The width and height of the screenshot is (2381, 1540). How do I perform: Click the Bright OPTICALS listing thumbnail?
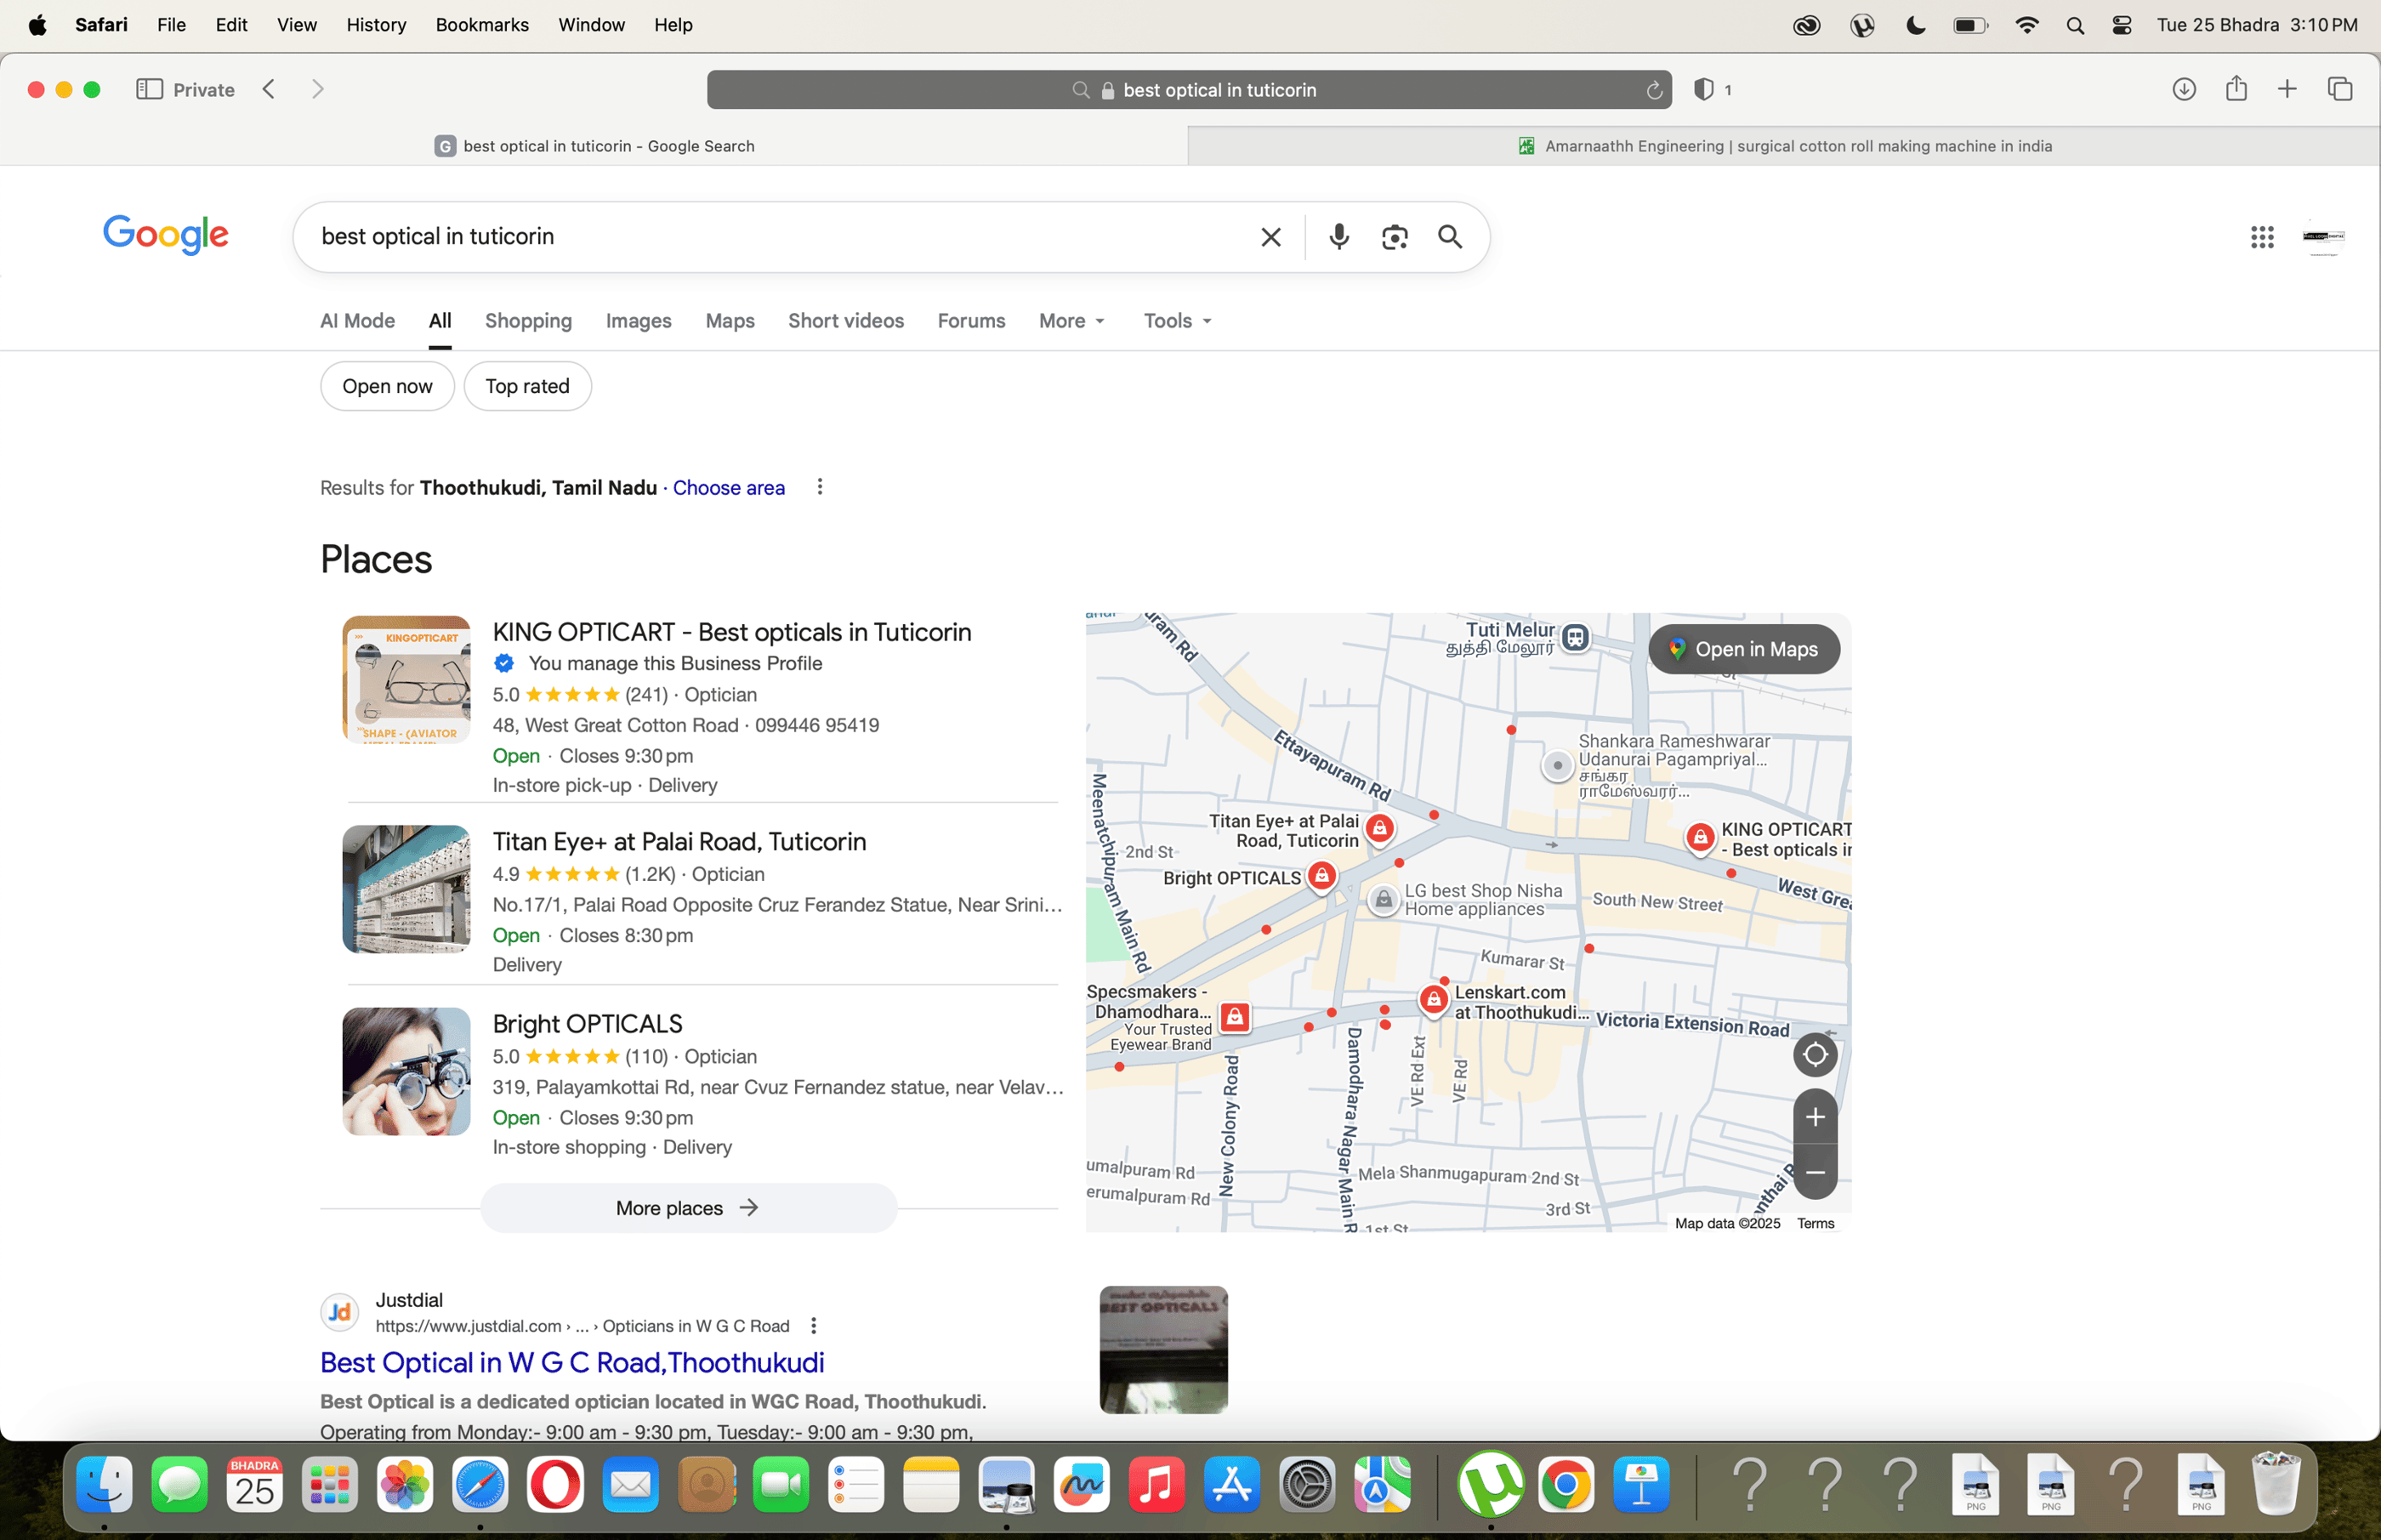click(405, 1071)
